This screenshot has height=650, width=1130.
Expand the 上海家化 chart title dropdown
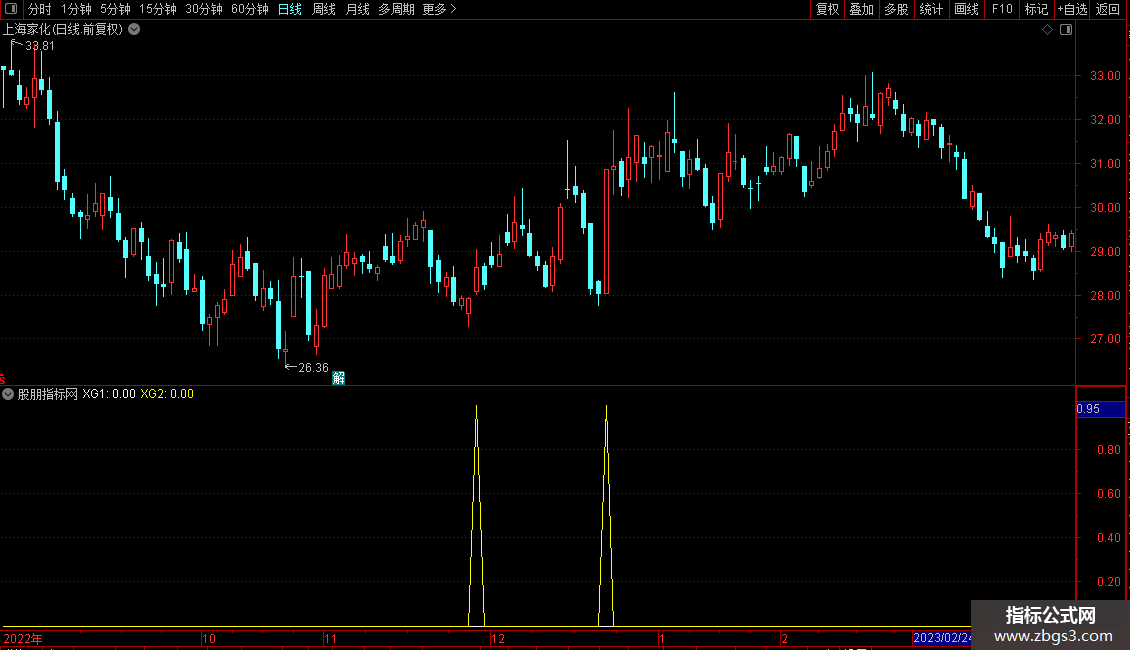(x=134, y=30)
